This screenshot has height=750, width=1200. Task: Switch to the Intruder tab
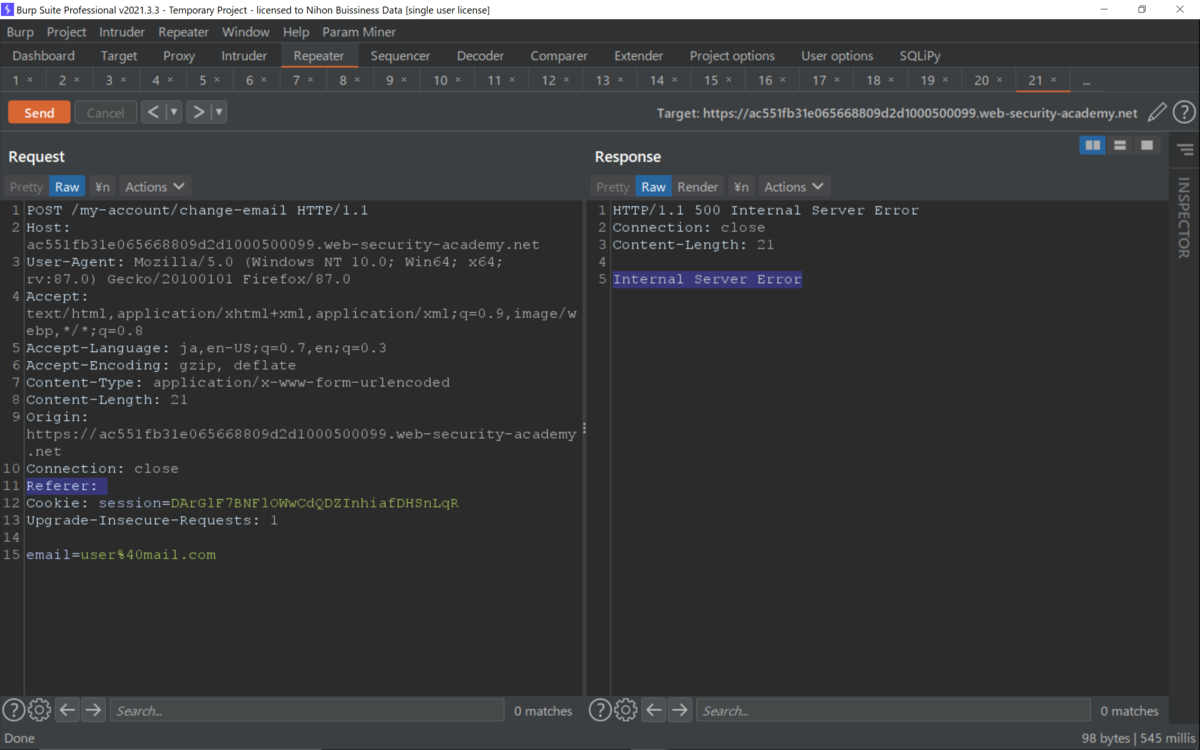tap(244, 56)
